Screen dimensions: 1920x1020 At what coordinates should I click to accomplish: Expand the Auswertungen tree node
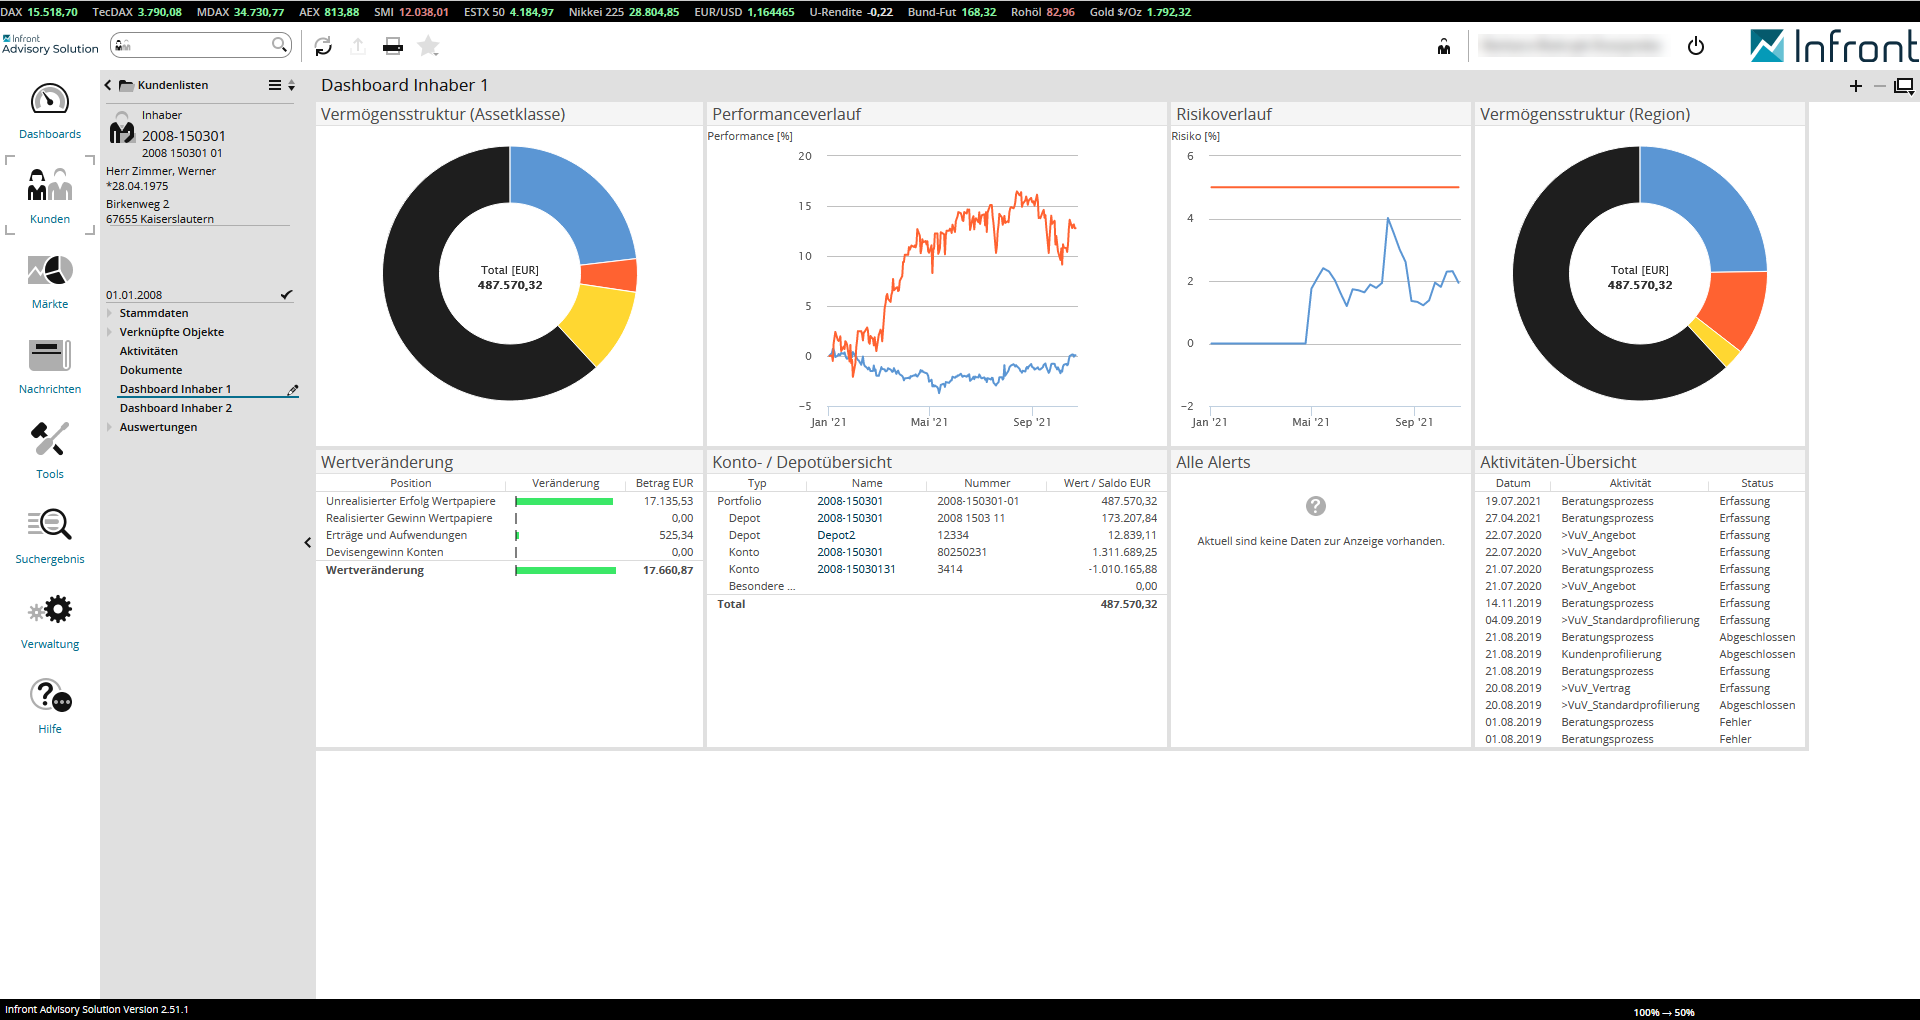110,428
